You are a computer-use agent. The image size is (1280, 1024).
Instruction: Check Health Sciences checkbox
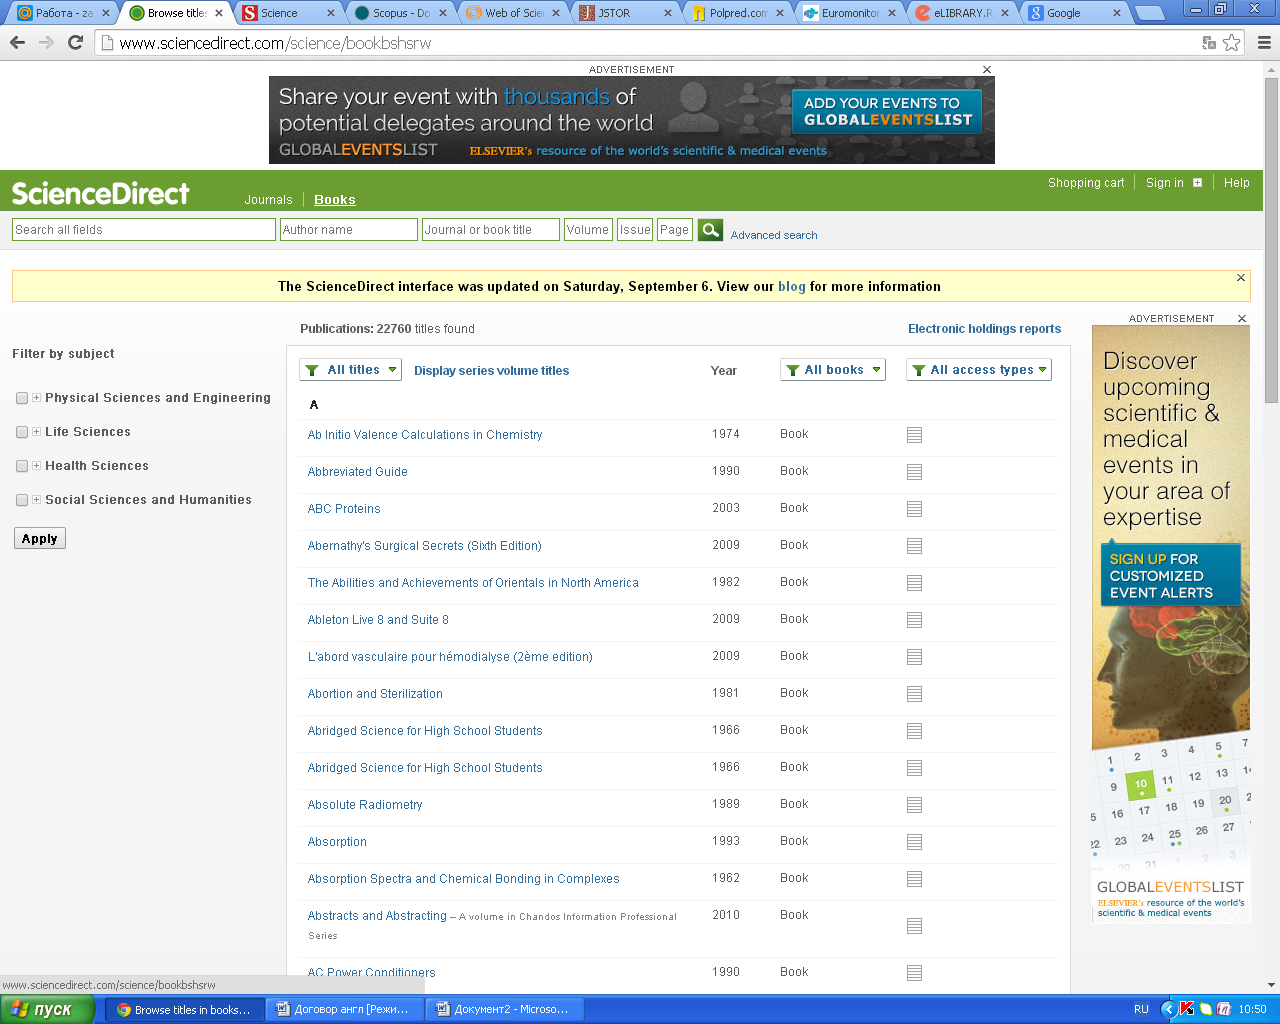click(x=22, y=466)
